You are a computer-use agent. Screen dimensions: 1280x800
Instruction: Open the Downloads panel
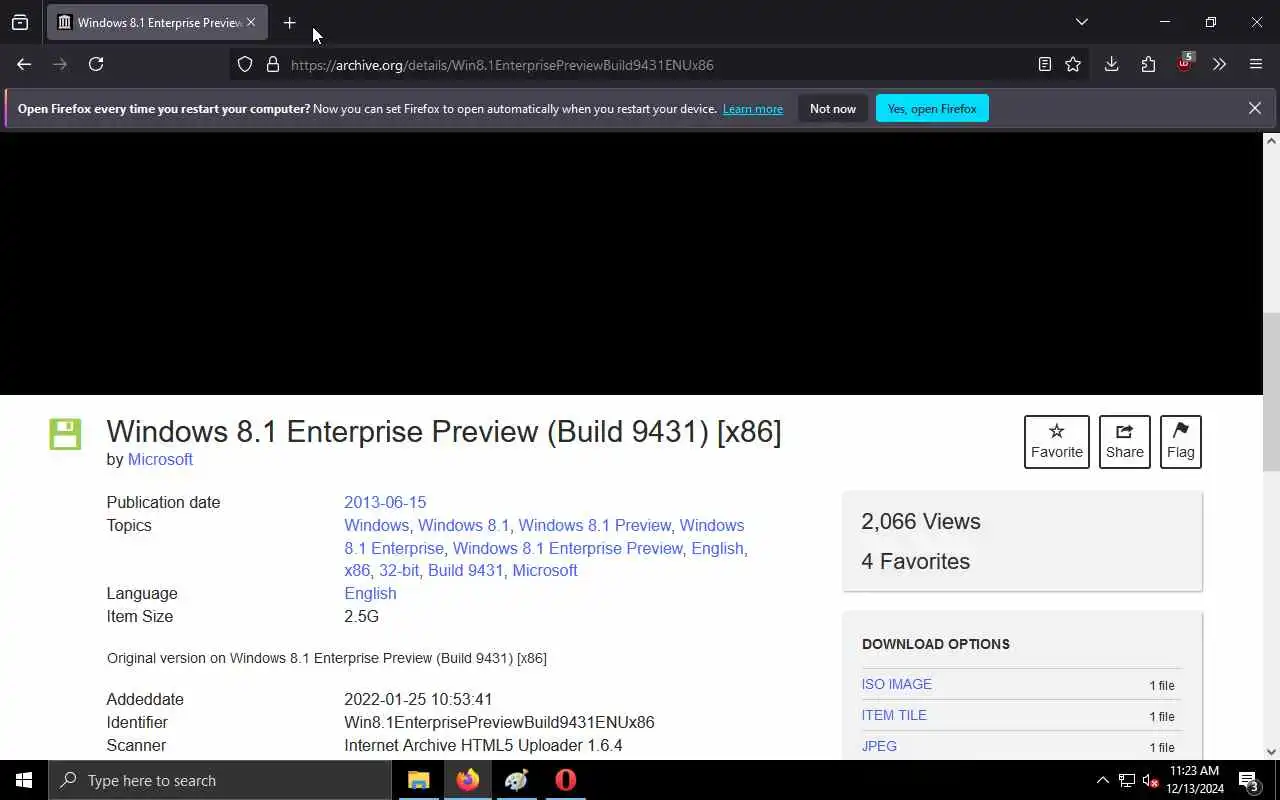pyautogui.click(x=1111, y=64)
